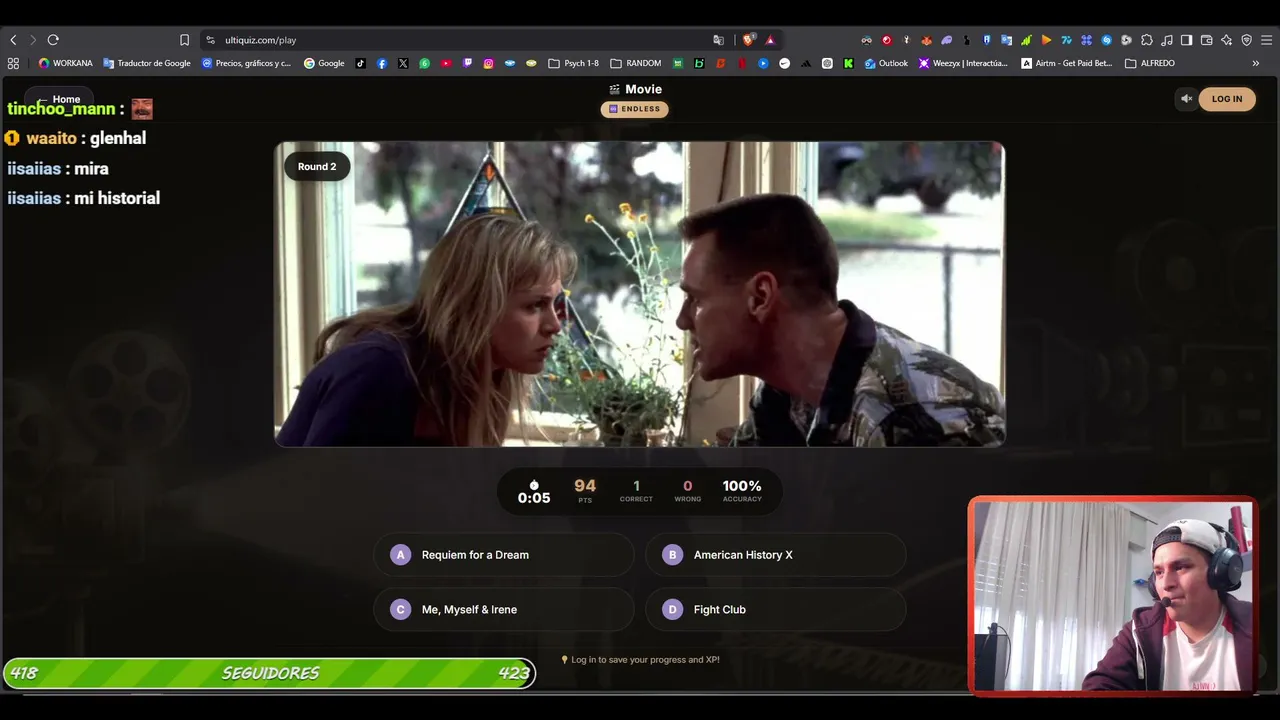This screenshot has height=720, width=1280.
Task: Click the ENDLESS mode badge
Action: (x=635, y=109)
